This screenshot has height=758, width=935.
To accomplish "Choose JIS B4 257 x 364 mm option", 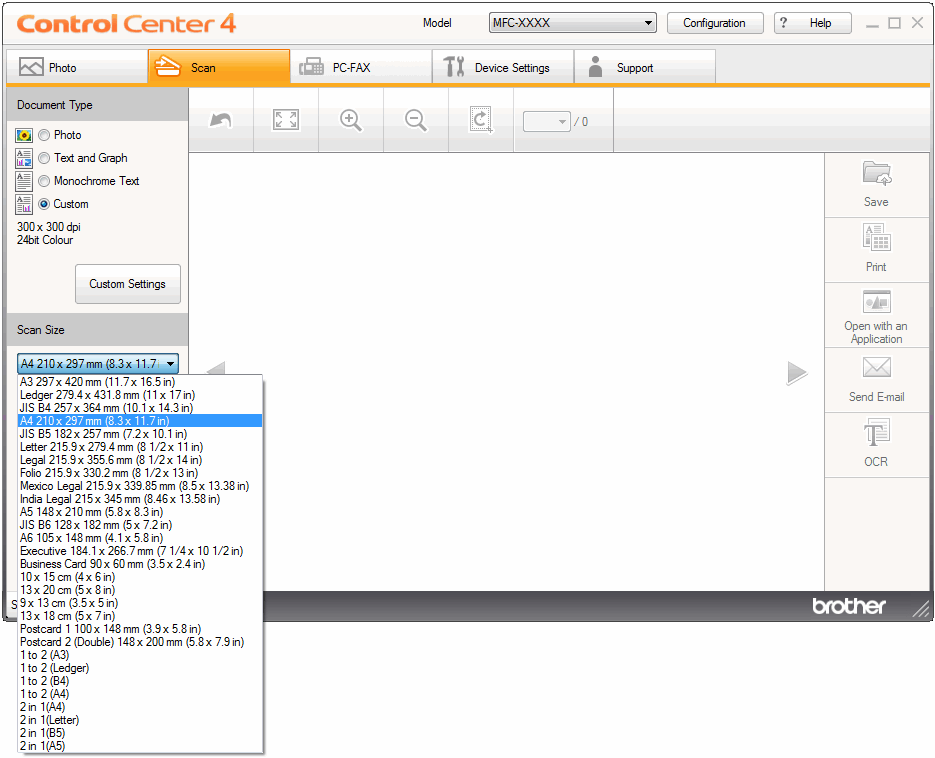I will click(140, 408).
